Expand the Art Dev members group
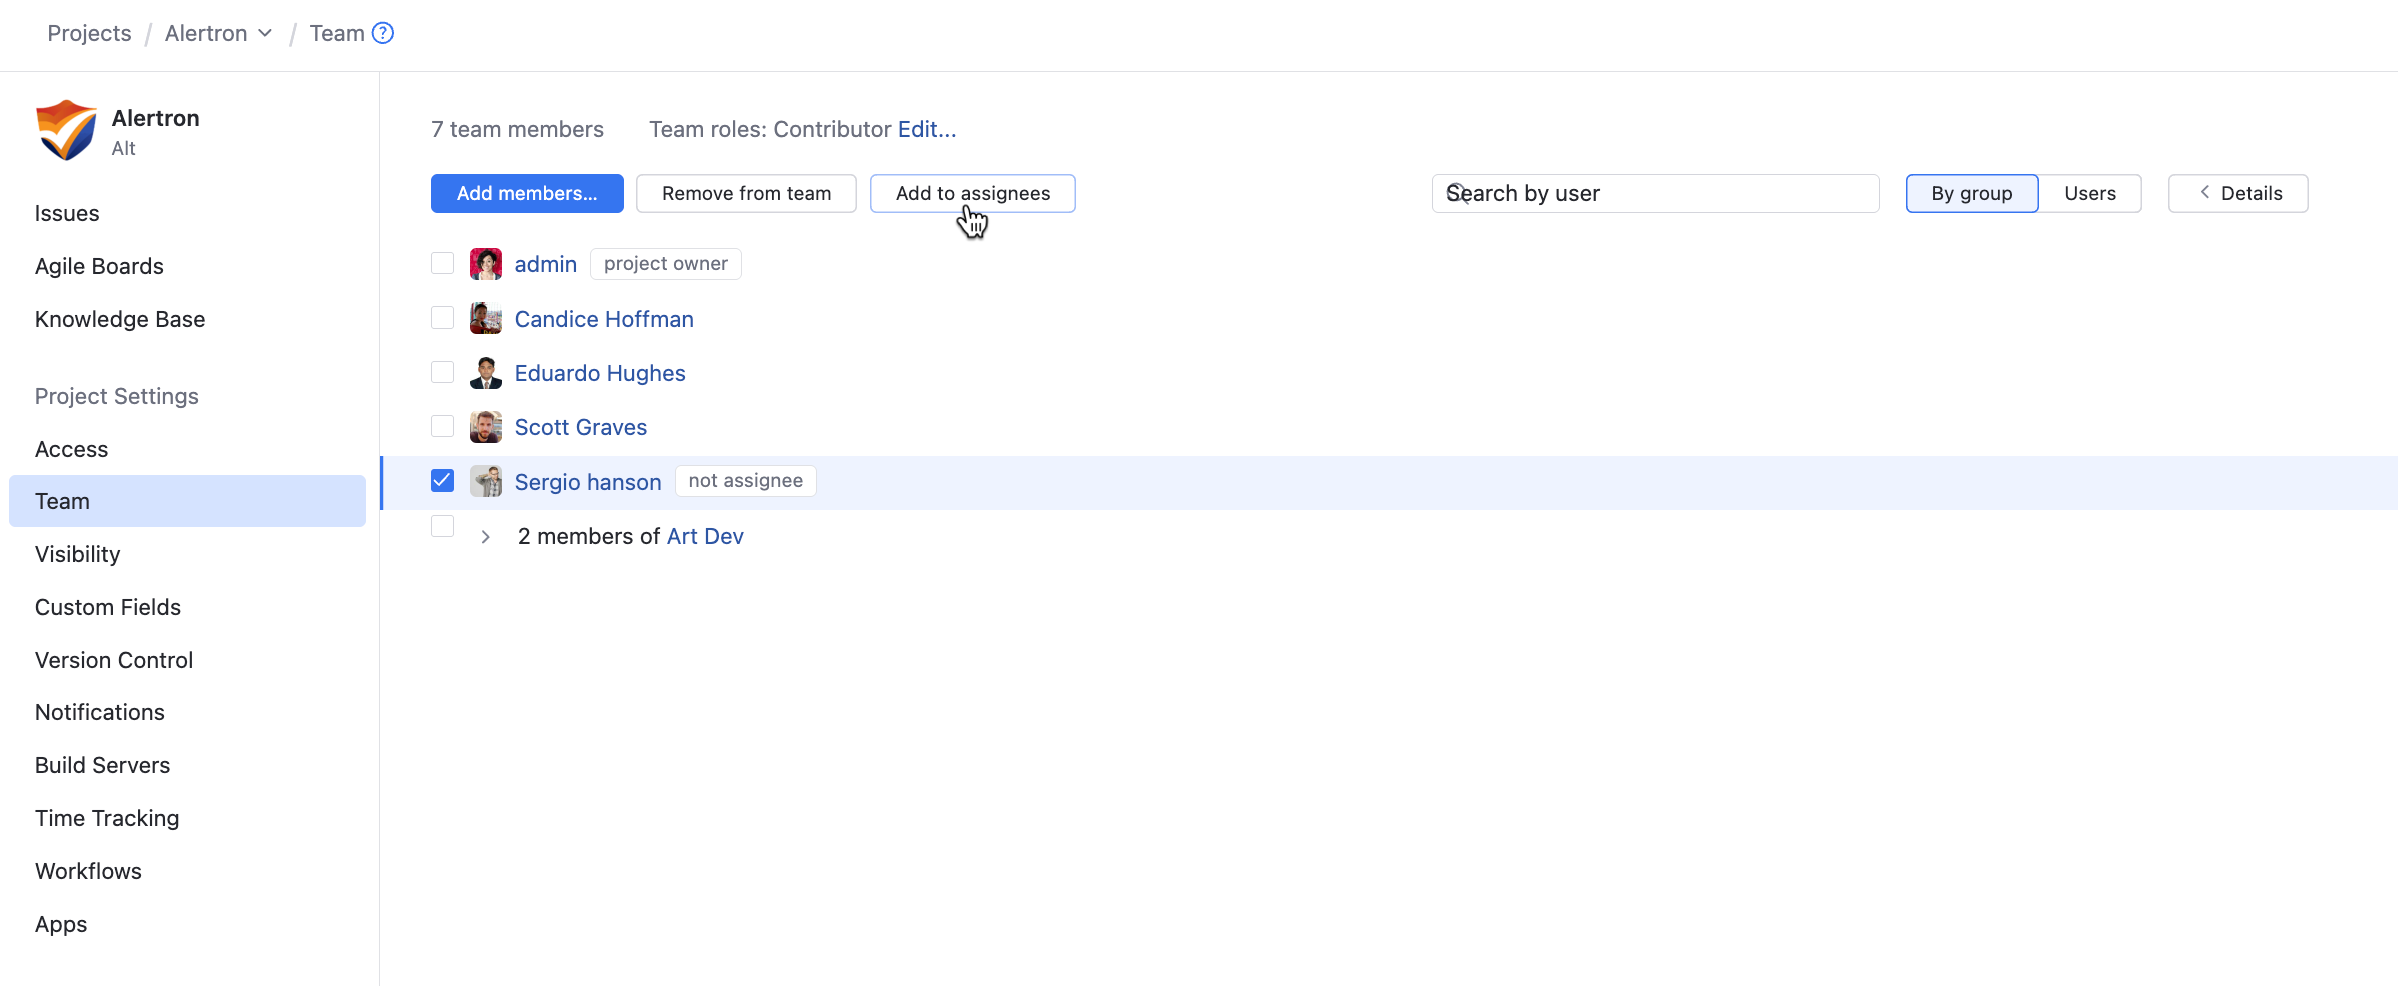This screenshot has width=2398, height=986. 486,537
